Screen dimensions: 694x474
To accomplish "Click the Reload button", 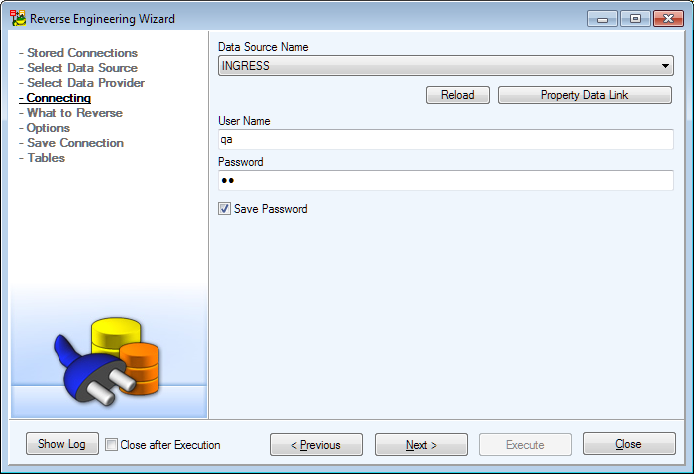I will pyautogui.click(x=458, y=95).
